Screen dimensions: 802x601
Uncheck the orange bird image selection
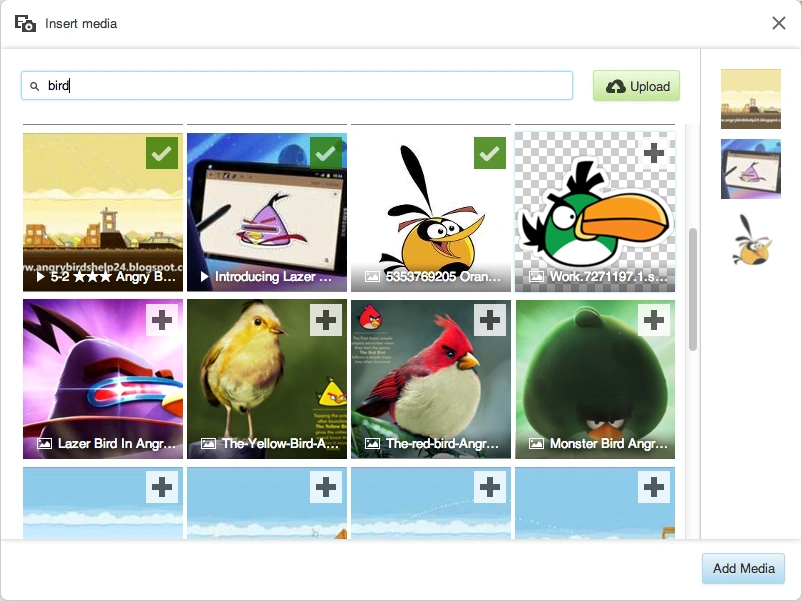pos(490,153)
